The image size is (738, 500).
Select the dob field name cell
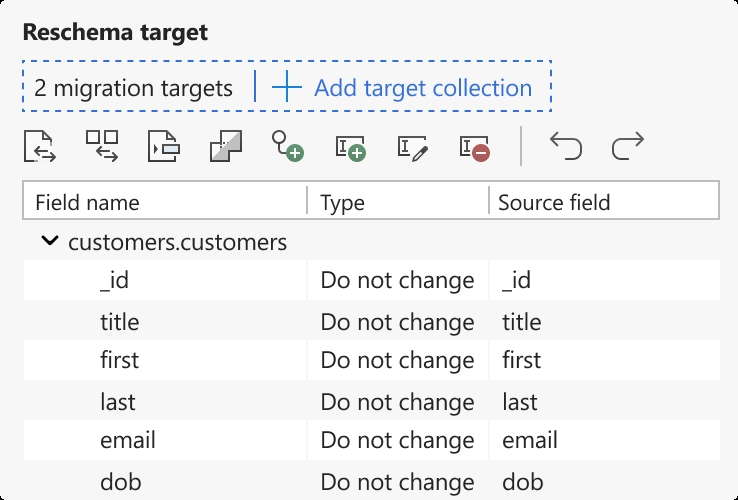pos(165,481)
